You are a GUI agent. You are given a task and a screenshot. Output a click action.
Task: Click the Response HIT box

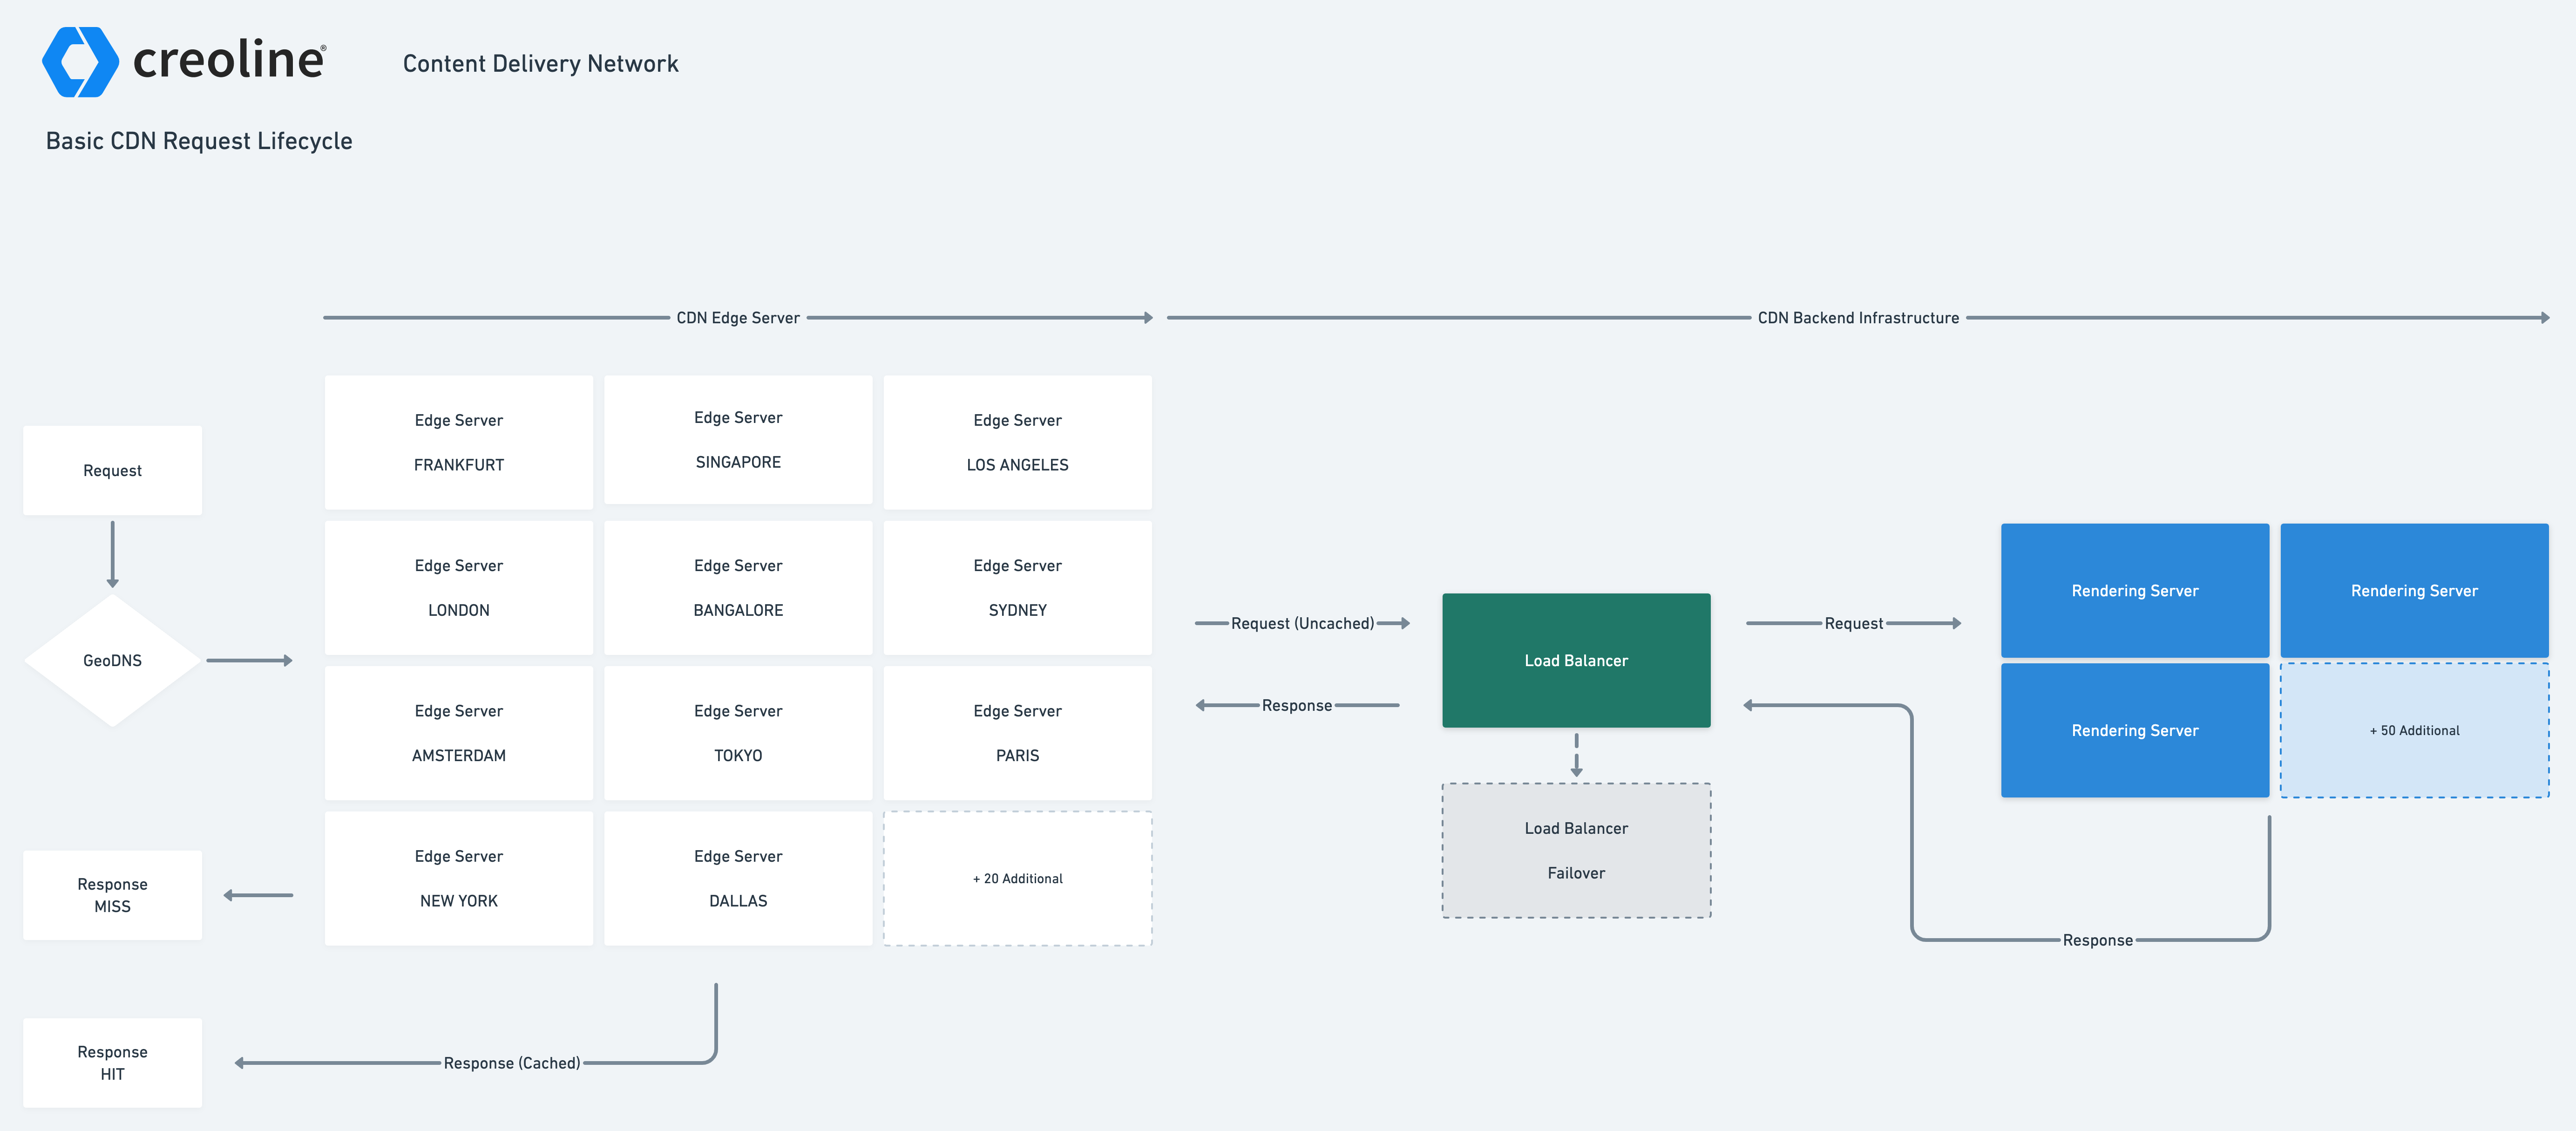tap(112, 1063)
